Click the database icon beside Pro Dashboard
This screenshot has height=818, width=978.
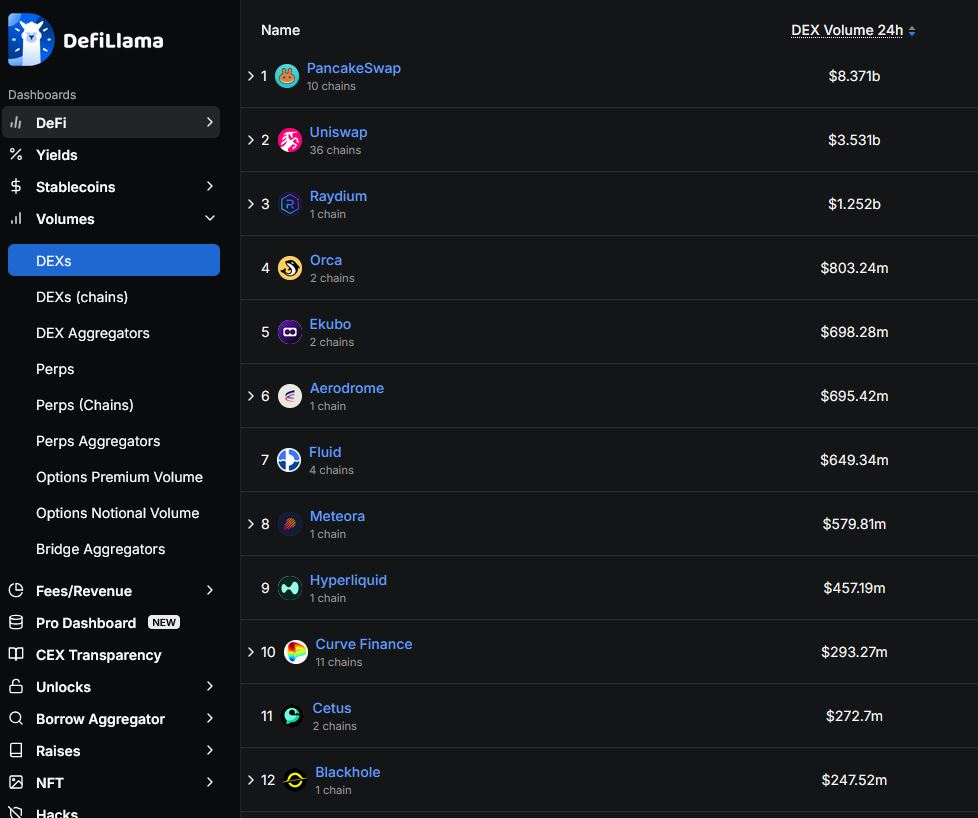(x=14, y=622)
